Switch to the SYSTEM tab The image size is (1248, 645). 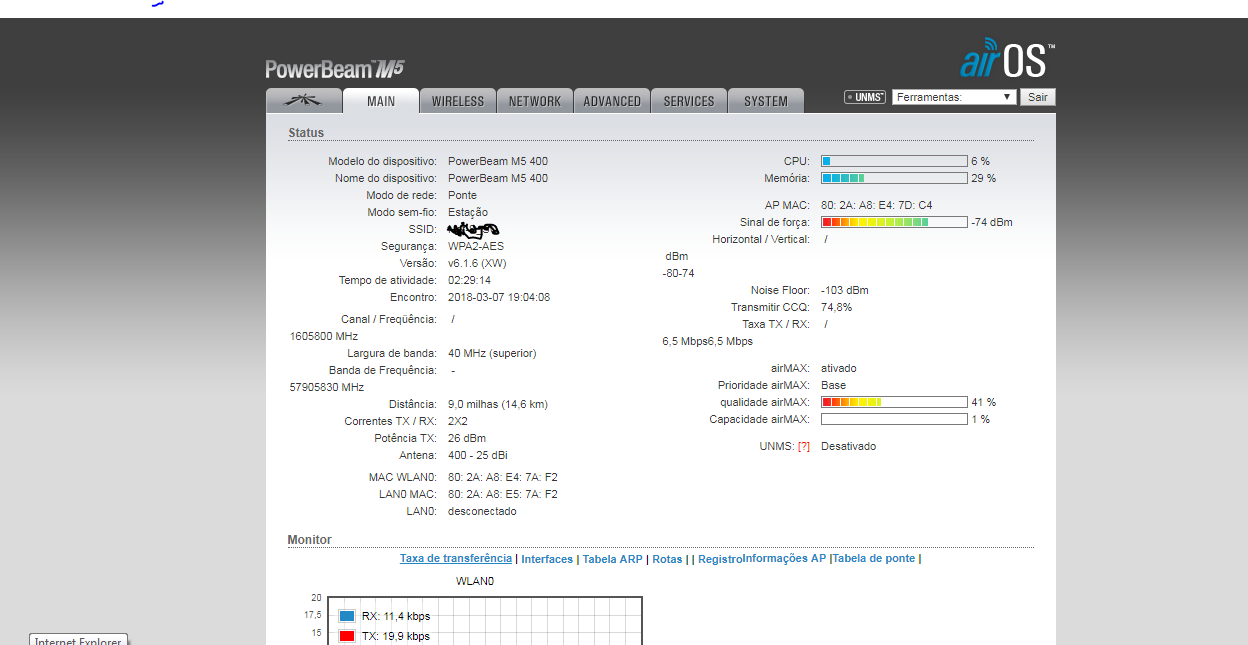tap(766, 101)
